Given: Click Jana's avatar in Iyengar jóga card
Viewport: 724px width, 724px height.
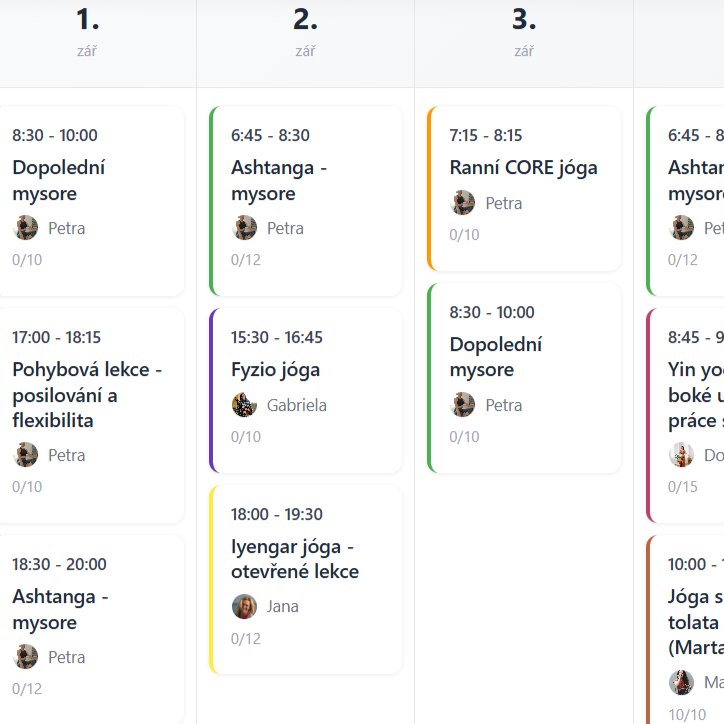Looking at the screenshot, I should pos(244,606).
